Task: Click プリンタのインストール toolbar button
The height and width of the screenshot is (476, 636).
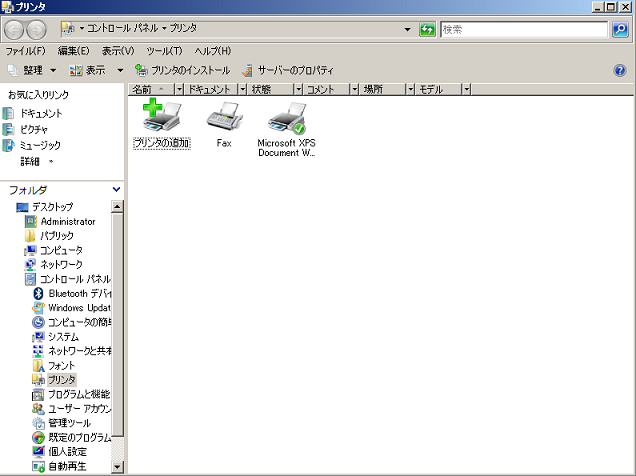Action: [182, 70]
